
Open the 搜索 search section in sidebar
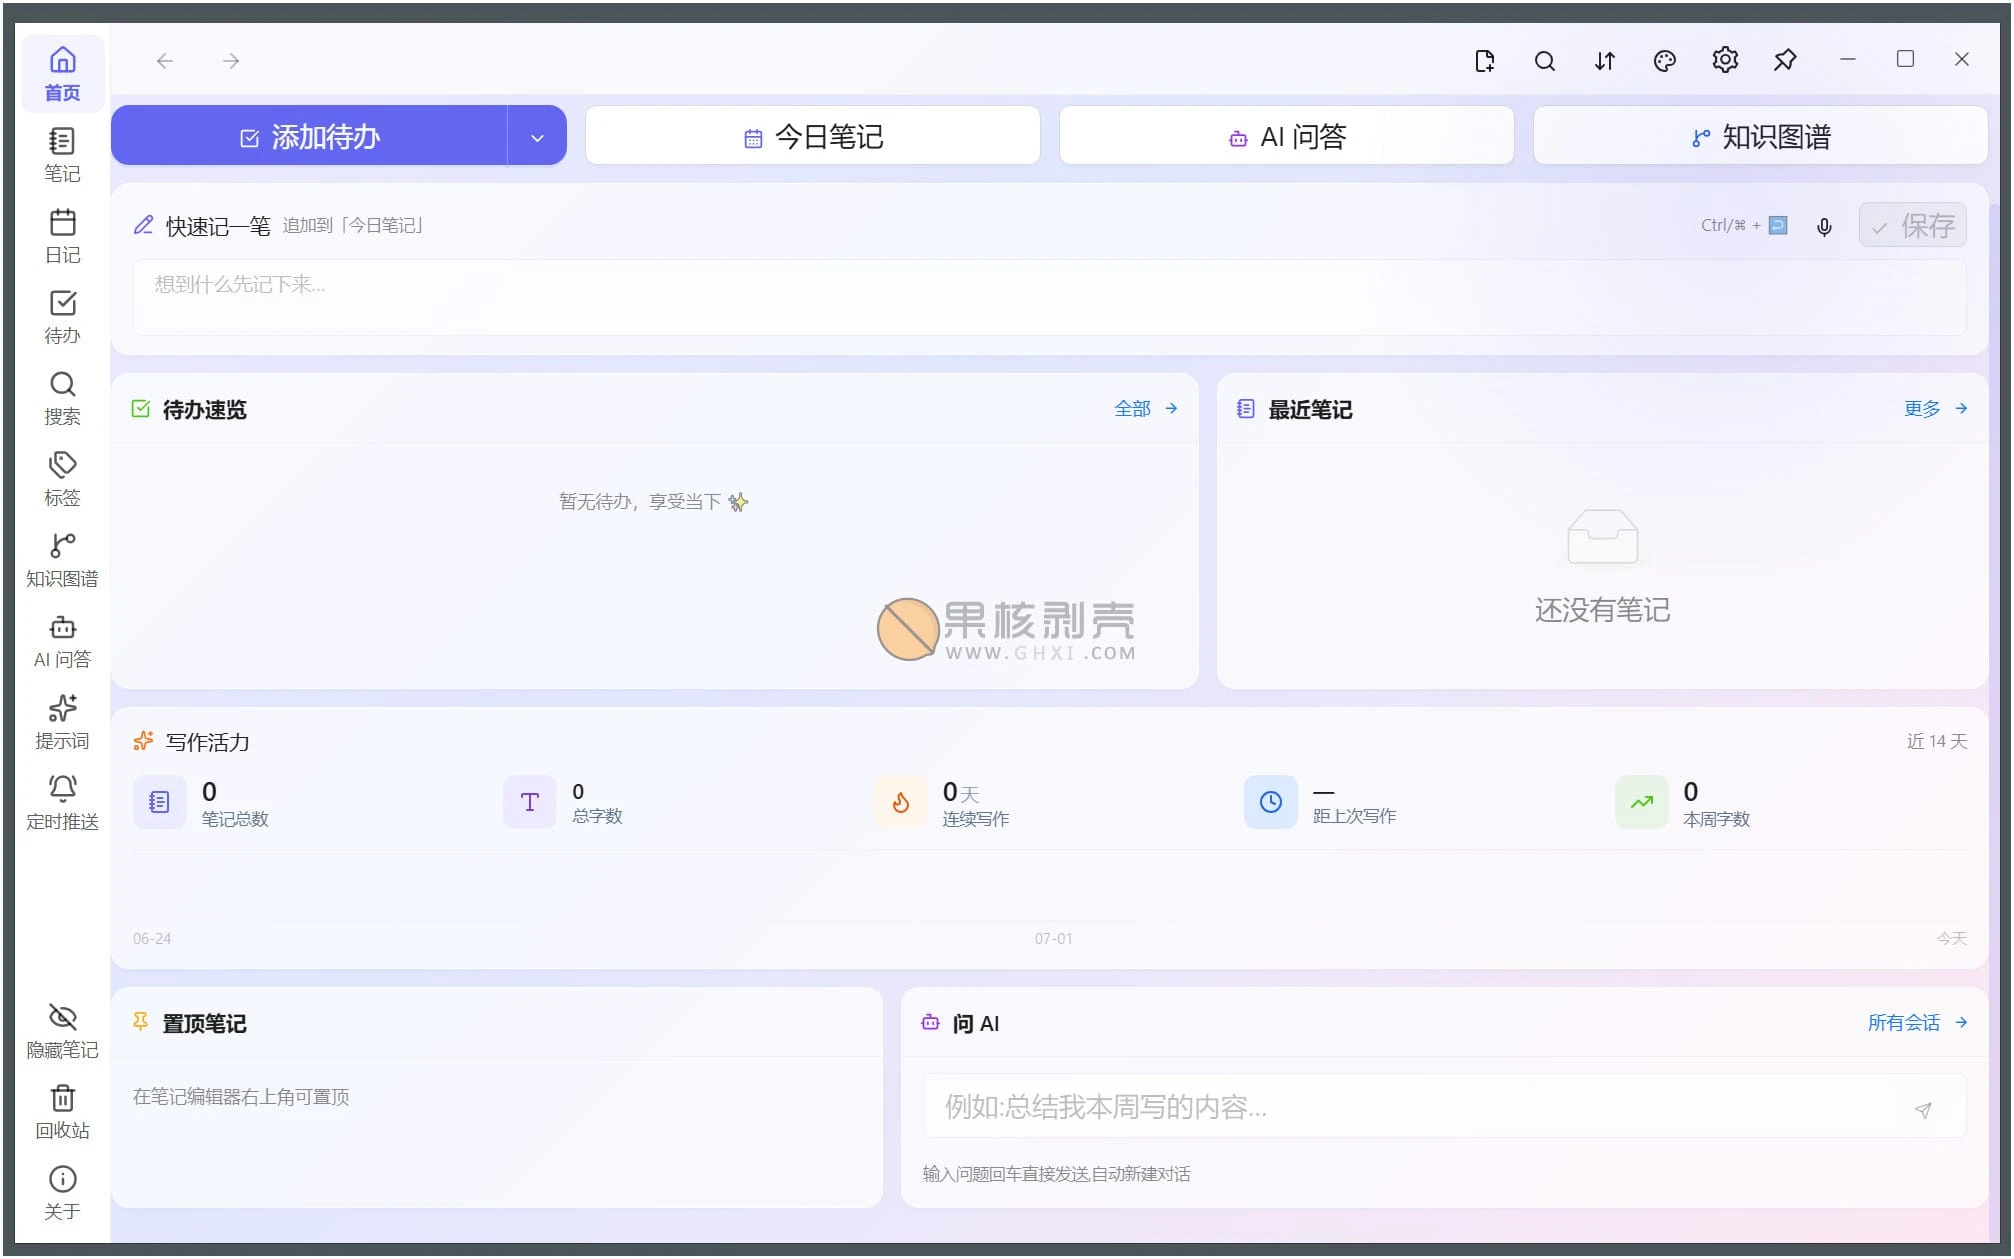point(62,398)
